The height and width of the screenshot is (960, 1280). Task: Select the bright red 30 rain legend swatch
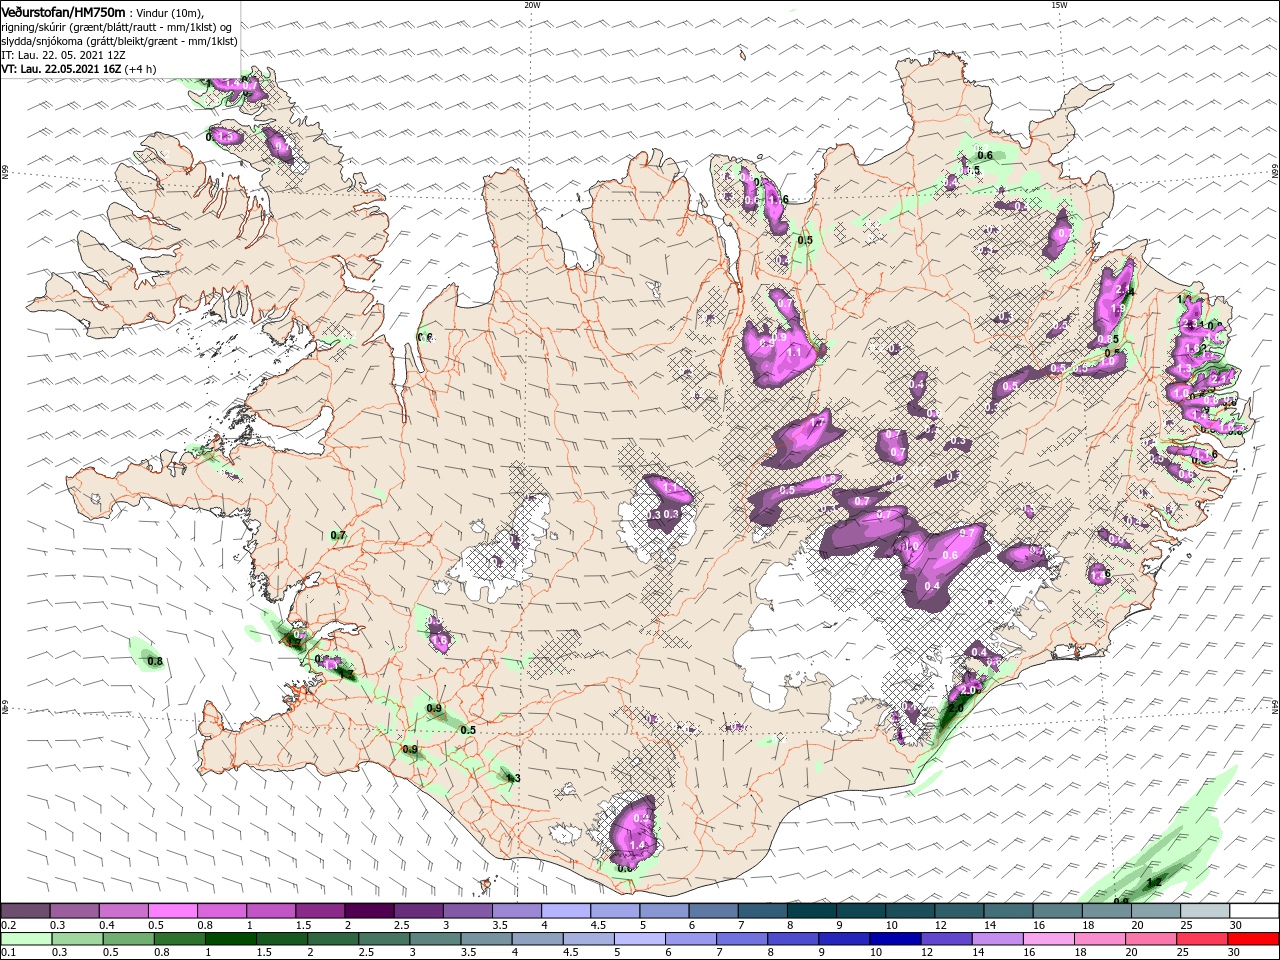tap(1253, 939)
